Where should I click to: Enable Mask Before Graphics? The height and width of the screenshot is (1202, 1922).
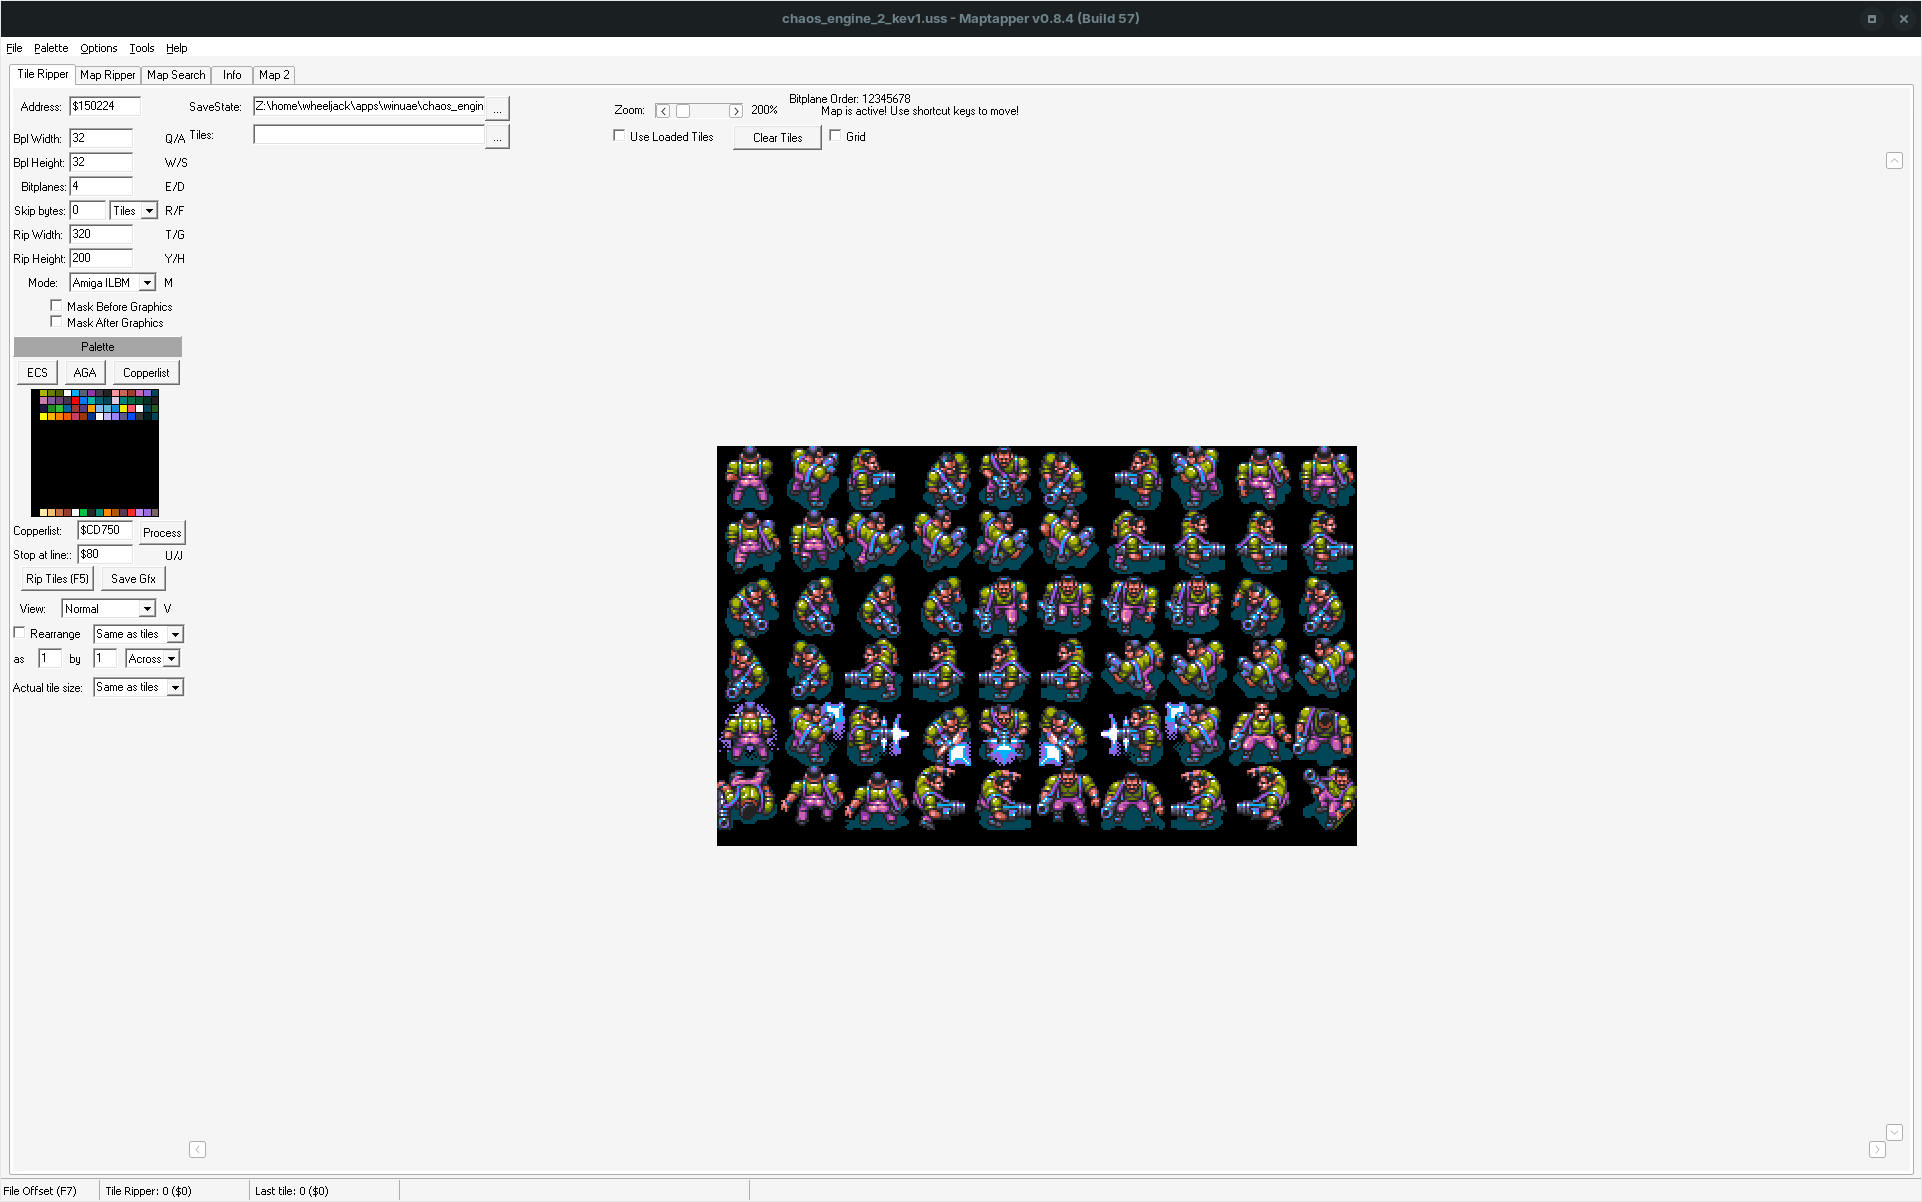[x=56, y=306]
